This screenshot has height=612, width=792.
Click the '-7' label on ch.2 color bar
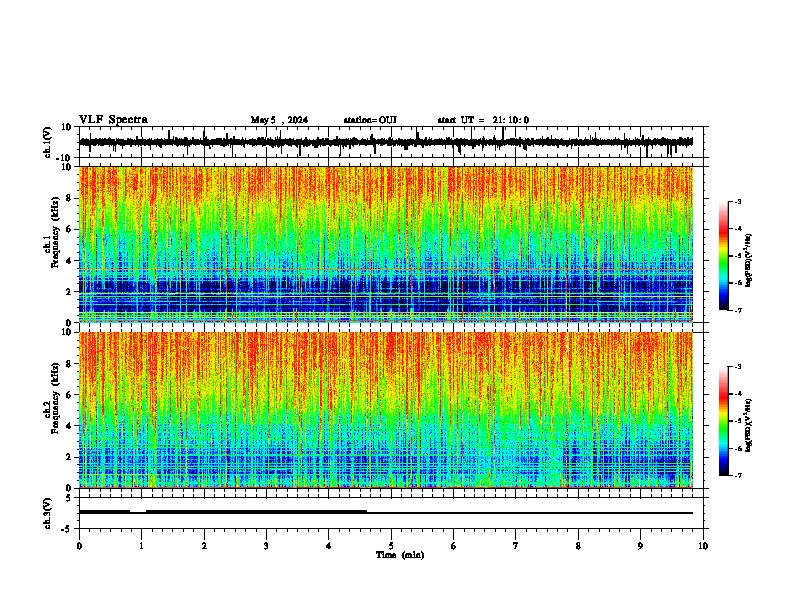point(738,476)
